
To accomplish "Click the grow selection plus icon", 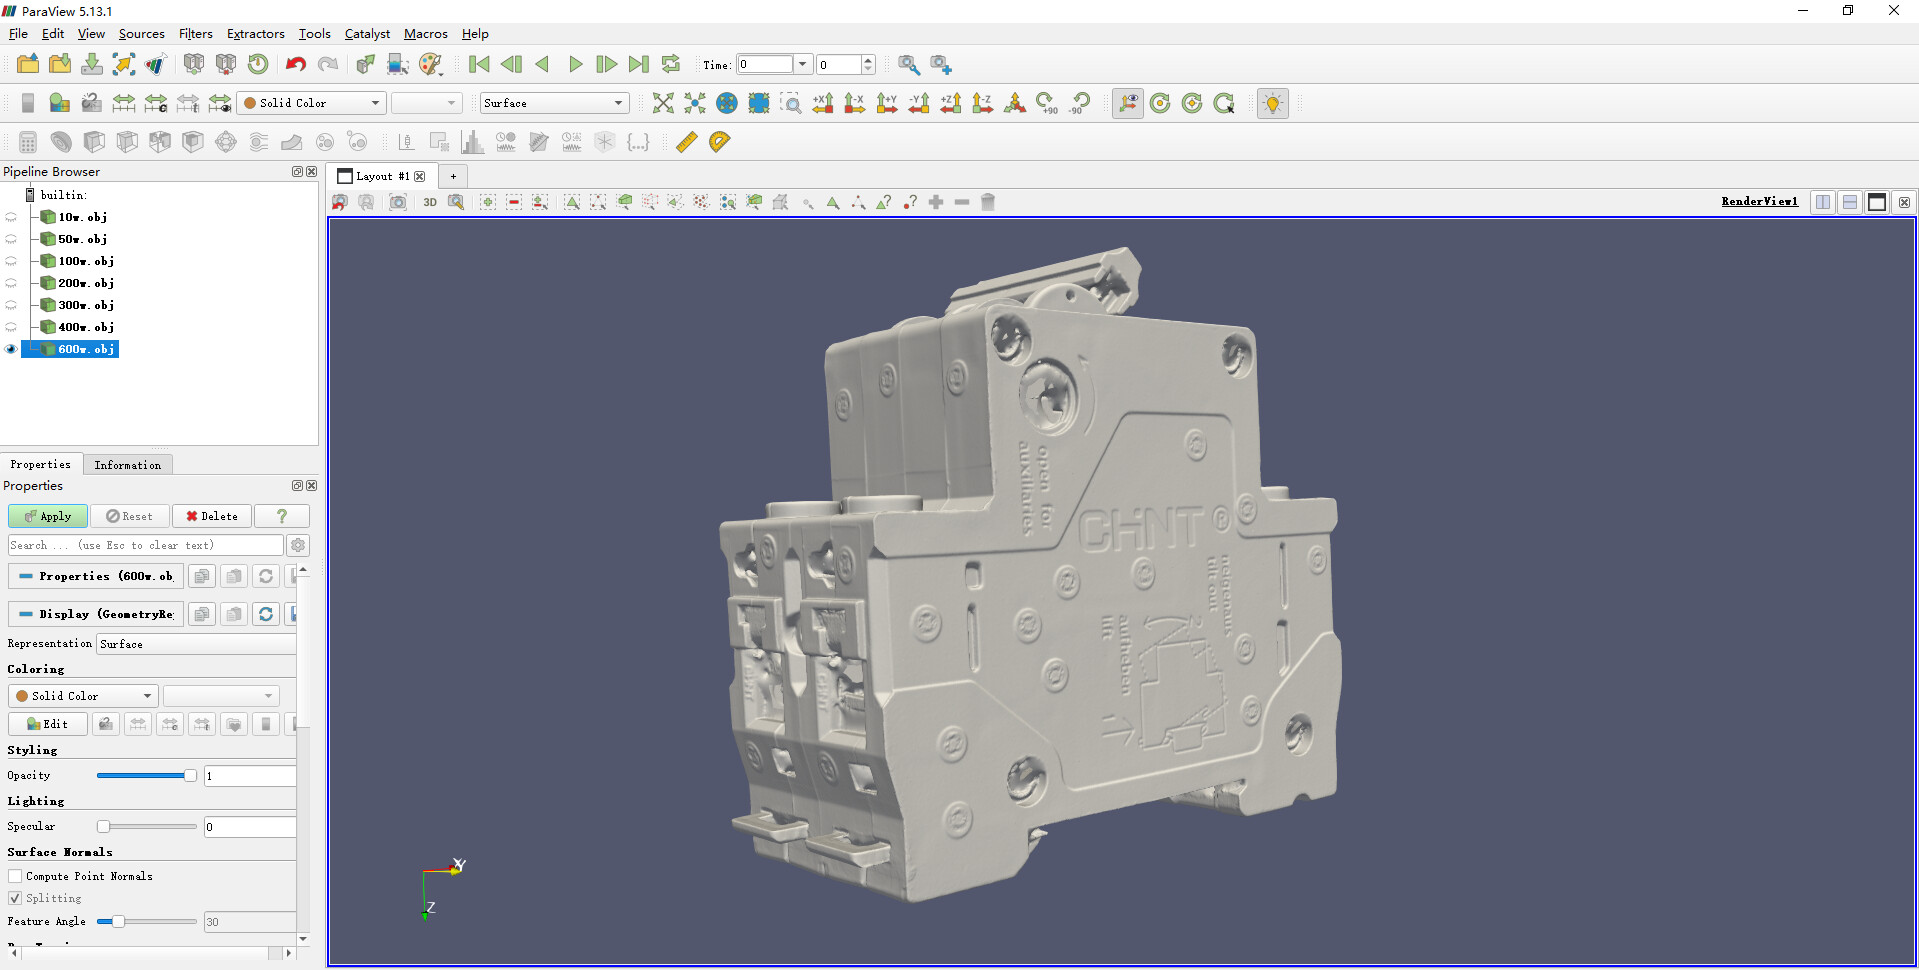I will [936, 202].
